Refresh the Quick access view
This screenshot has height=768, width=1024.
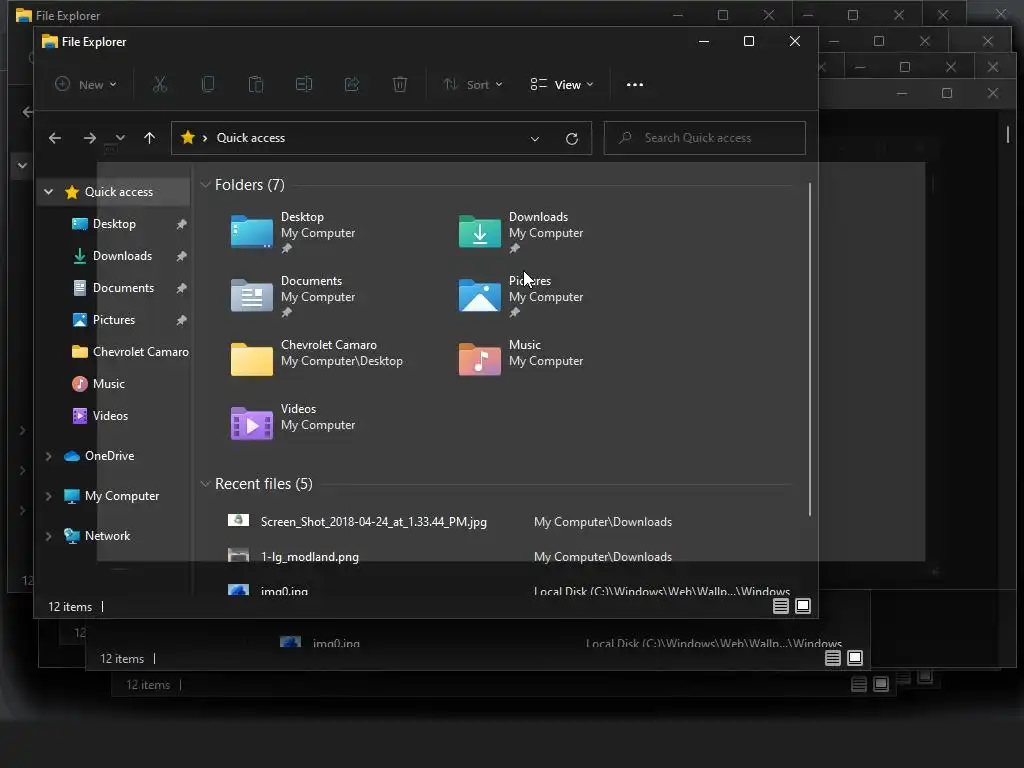pos(571,138)
